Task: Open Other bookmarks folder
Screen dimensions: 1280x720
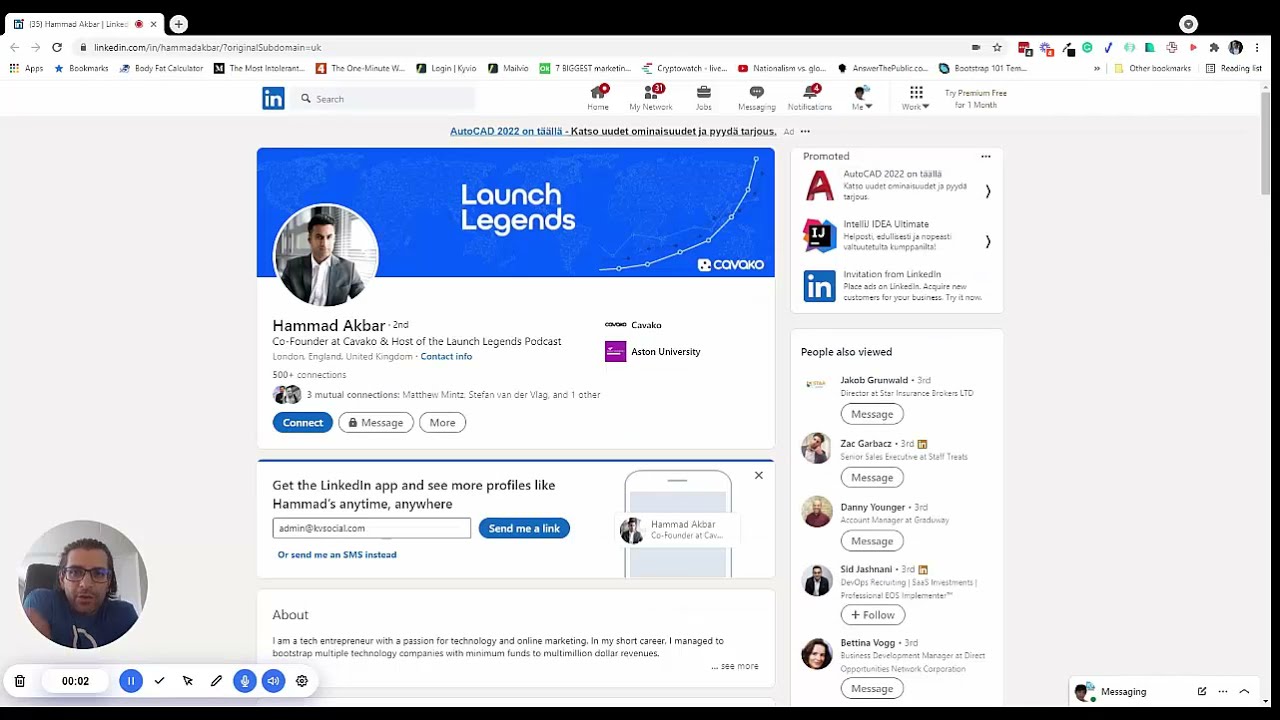Action: (x=1153, y=68)
